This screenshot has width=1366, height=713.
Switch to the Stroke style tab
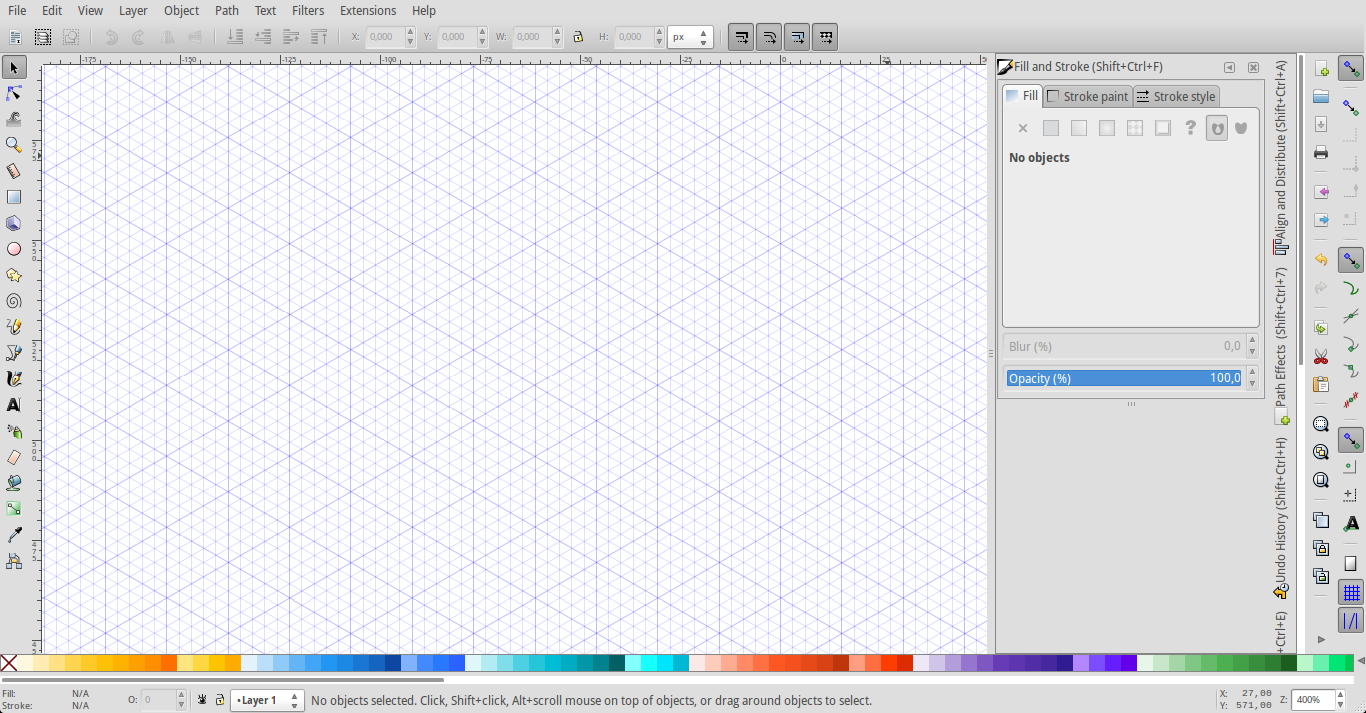click(1176, 96)
